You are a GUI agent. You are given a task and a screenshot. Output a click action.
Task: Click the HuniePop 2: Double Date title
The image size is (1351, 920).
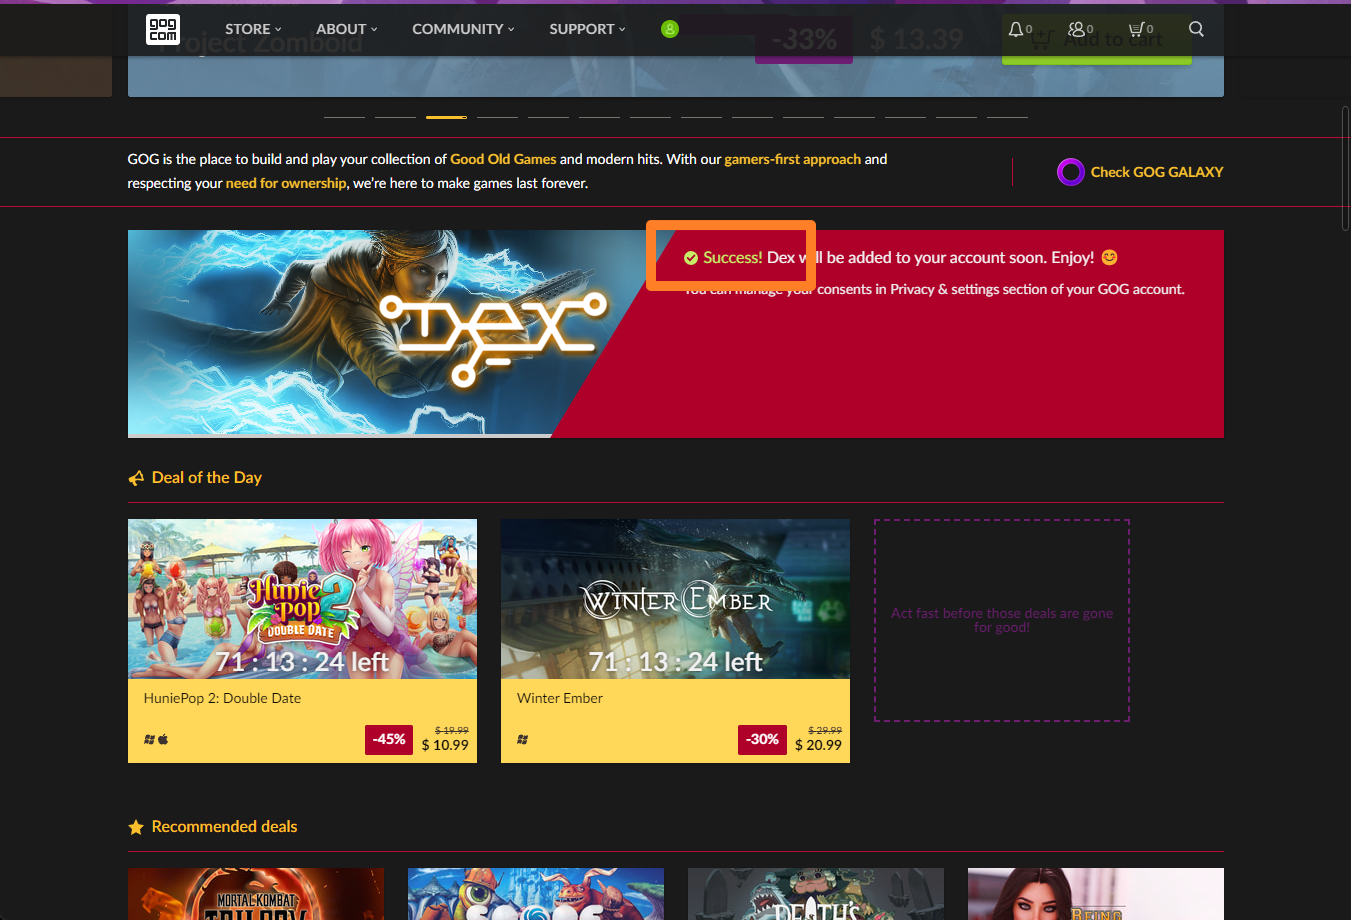pos(222,698)
